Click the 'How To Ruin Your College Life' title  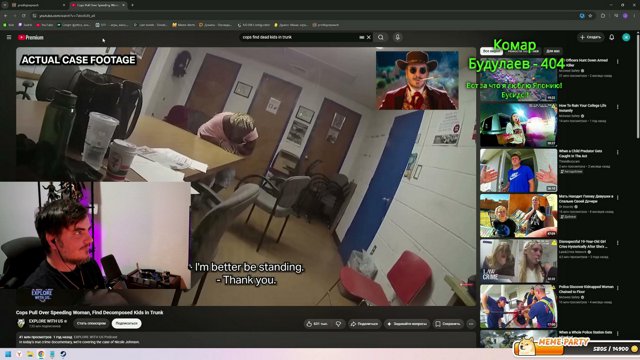(583, 108)
